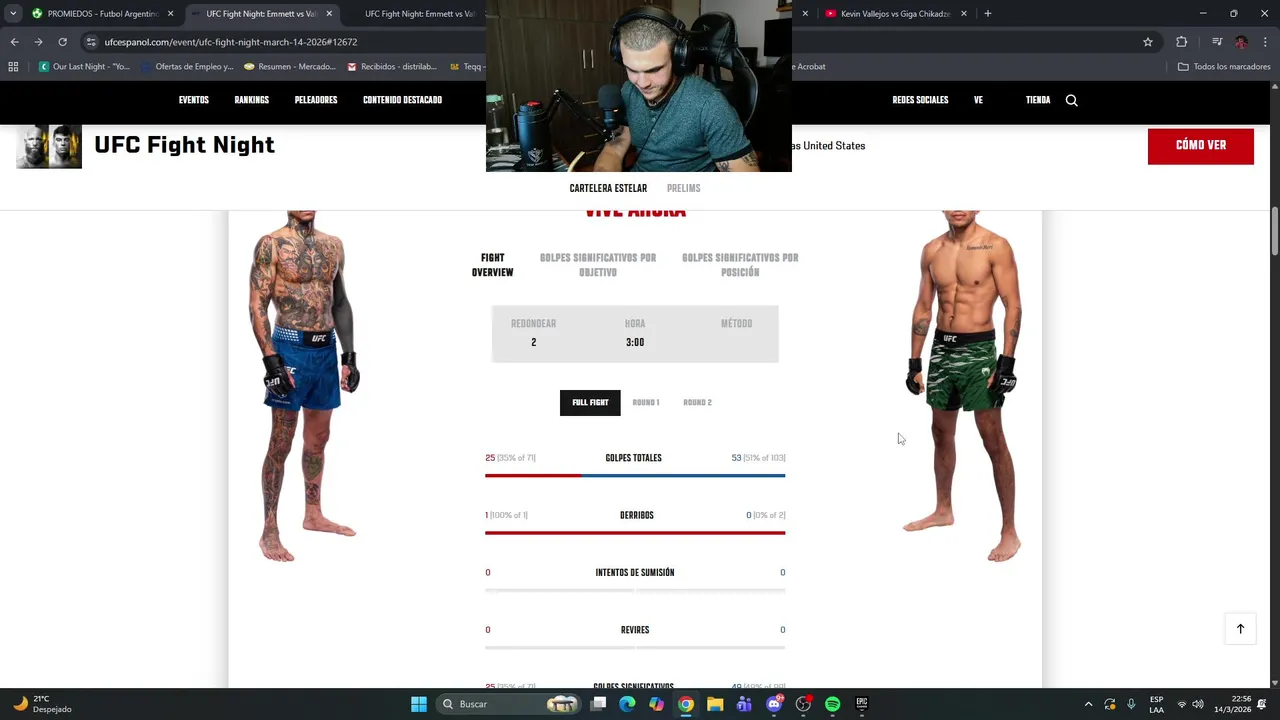Open Contenido Destacado menu
The height and width of the screenshot is (720, 1280).
pos(402,100)
